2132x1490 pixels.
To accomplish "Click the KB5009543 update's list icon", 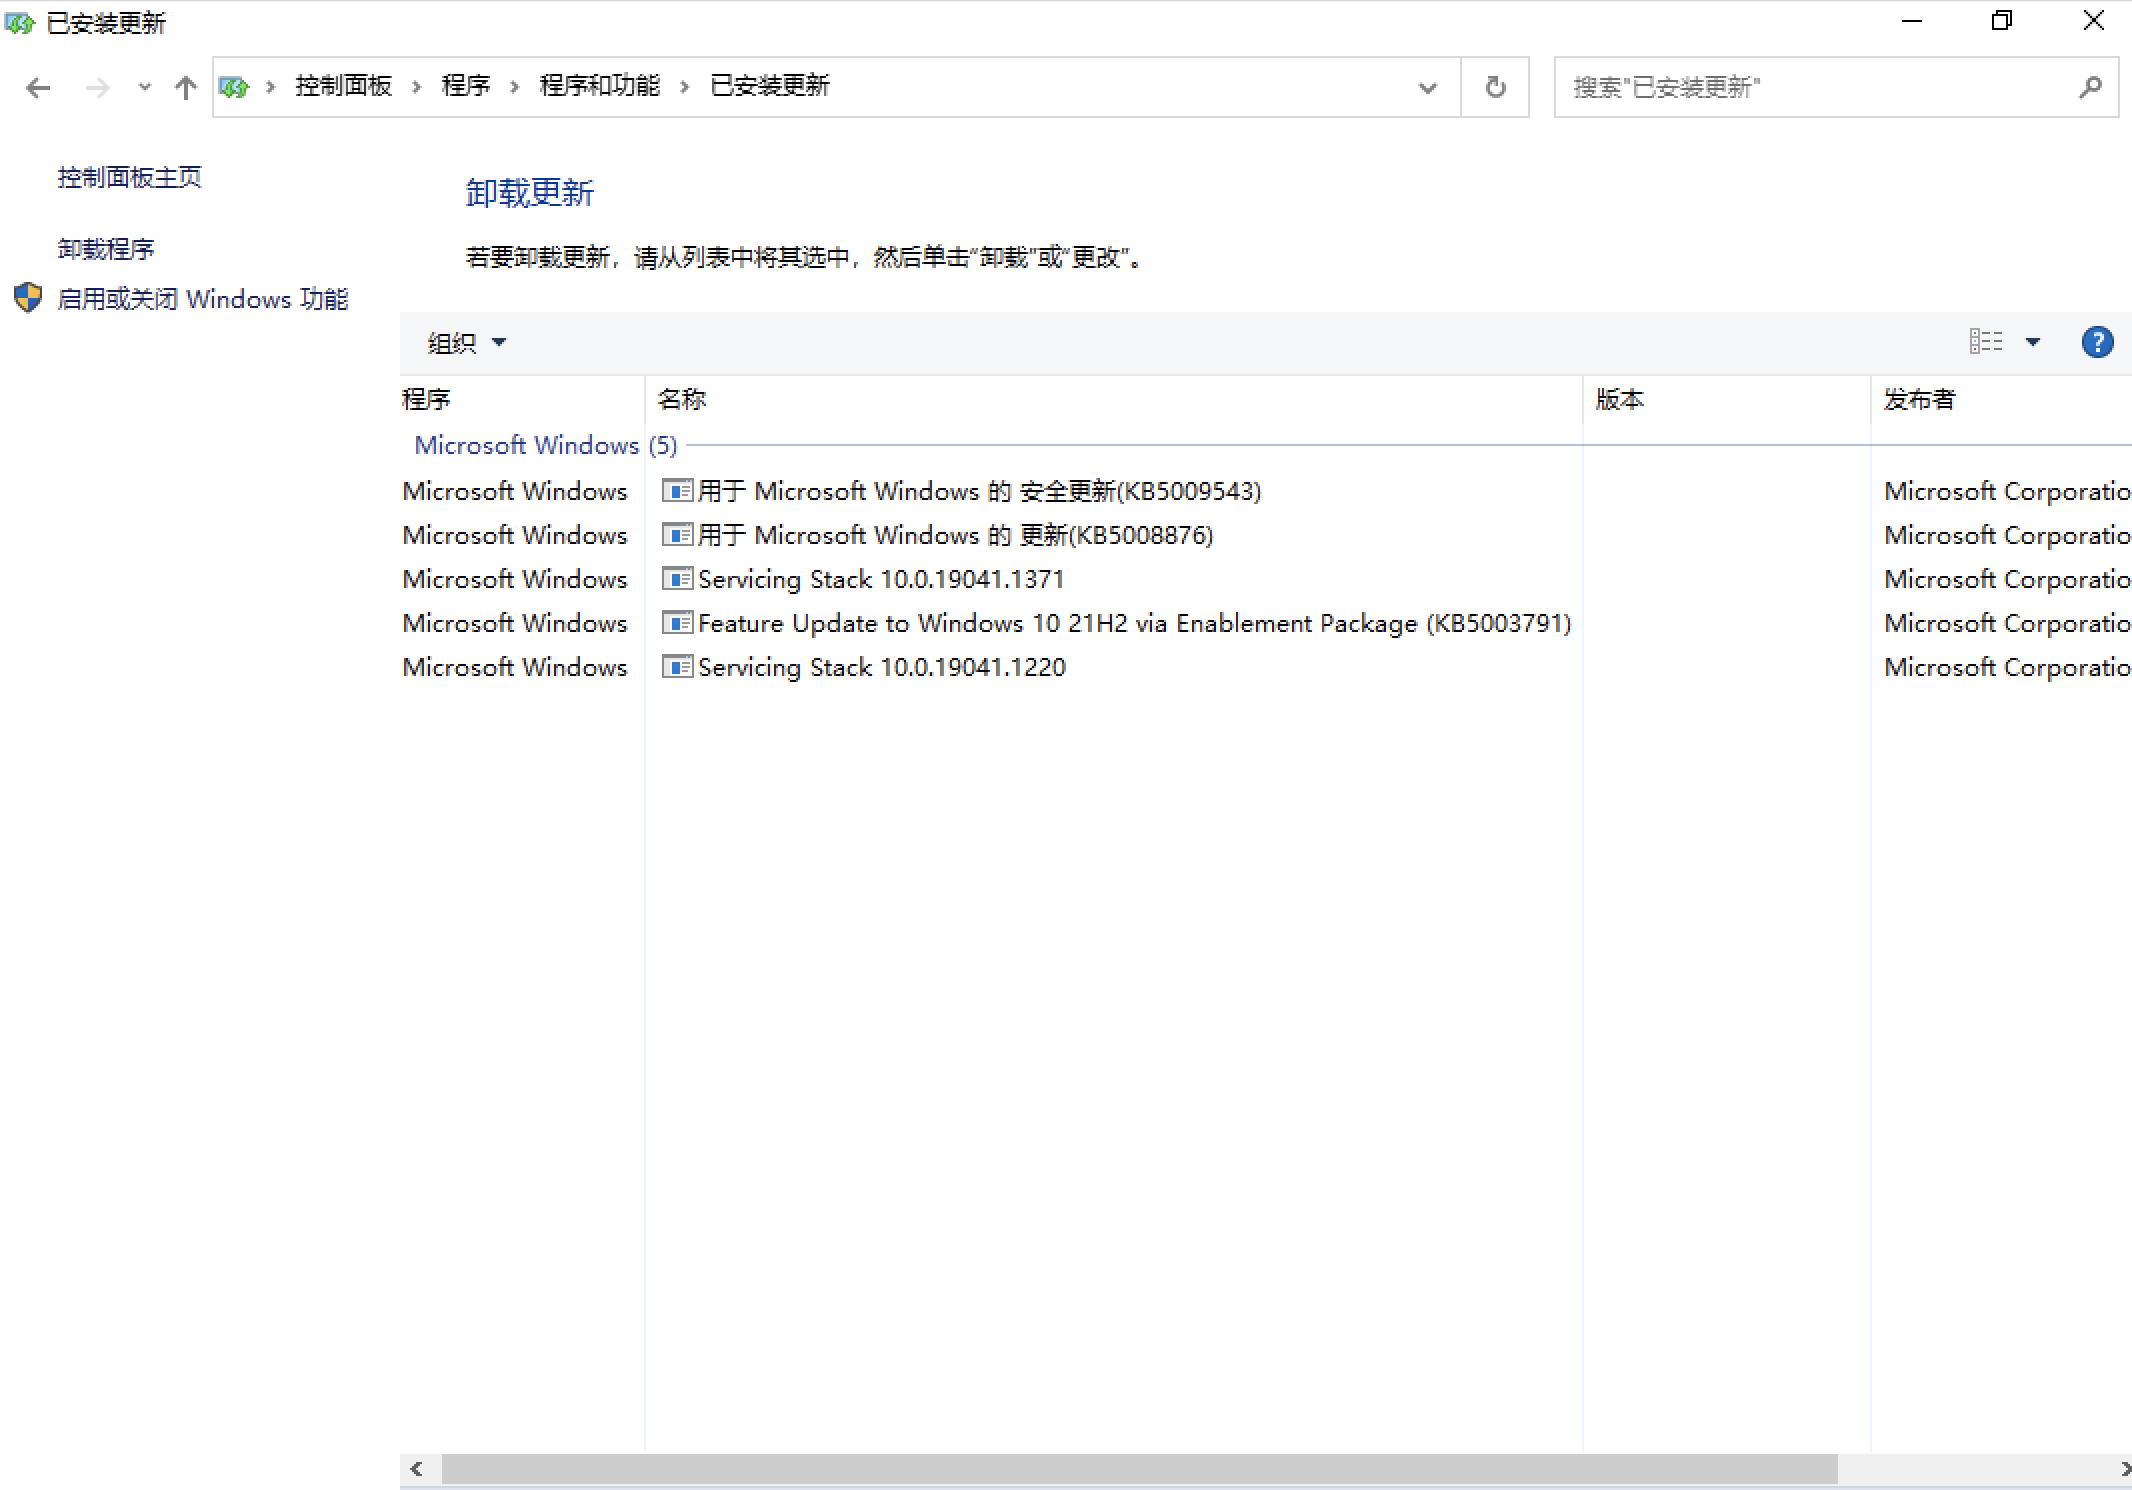I will (677, 491).
